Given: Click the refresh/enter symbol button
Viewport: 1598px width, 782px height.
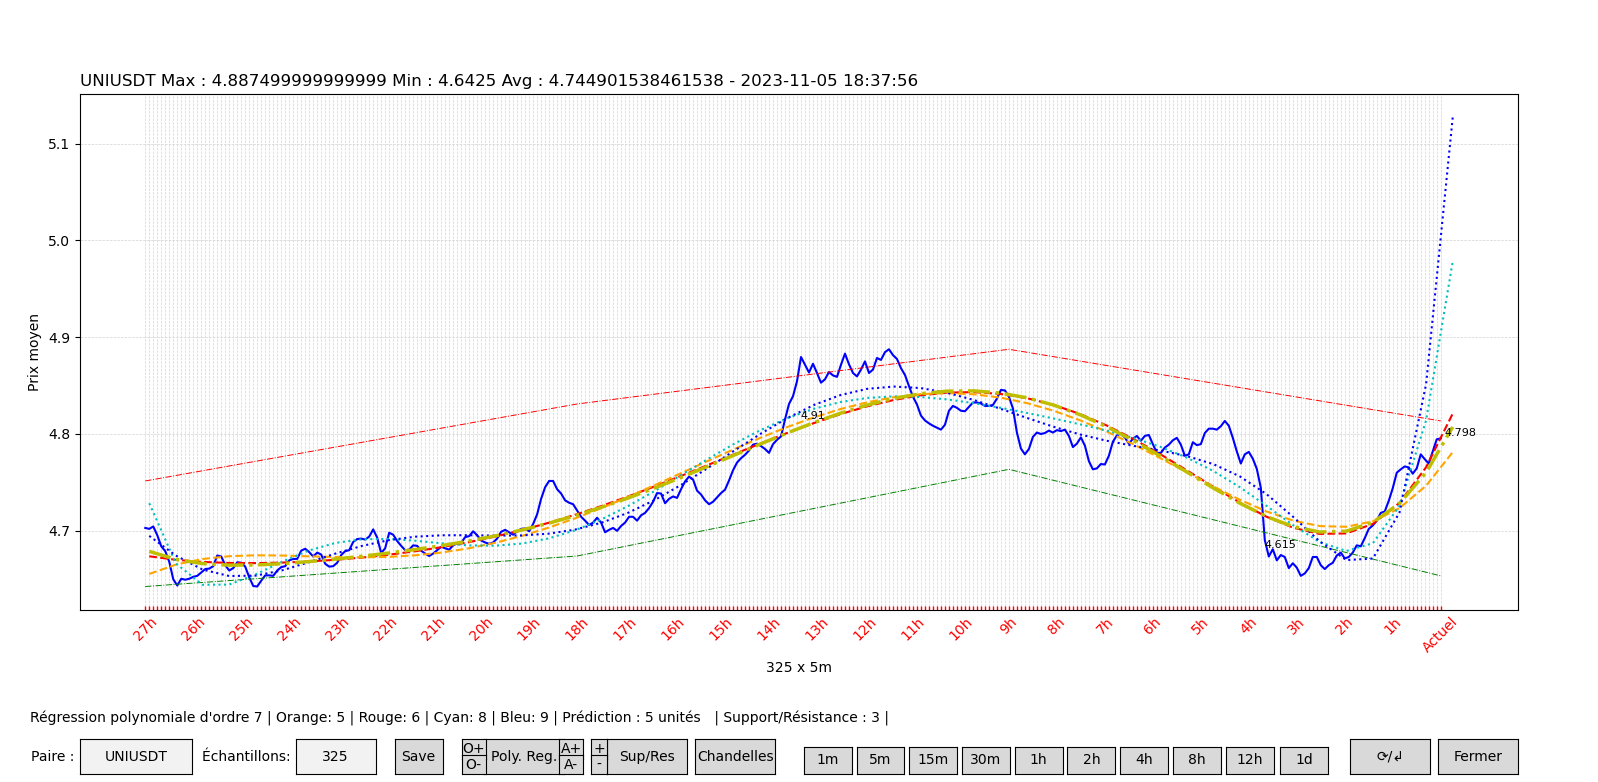Looking at the screenshot, I should point(1389,757).
